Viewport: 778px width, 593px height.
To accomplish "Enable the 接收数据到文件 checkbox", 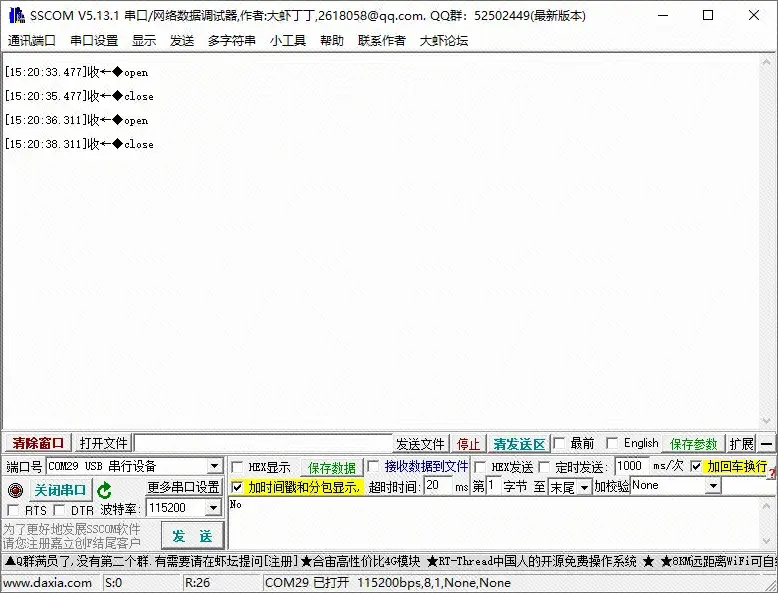I will 373,466.
